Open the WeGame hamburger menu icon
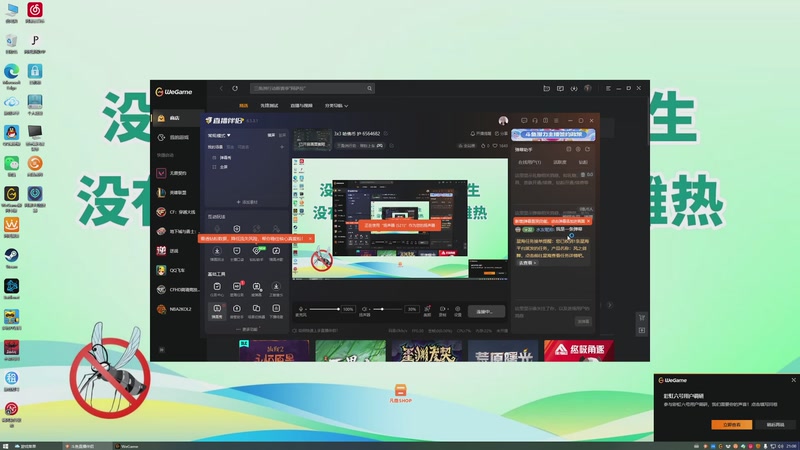This screenshot has height=450, width=800. (x=608, y=88)
